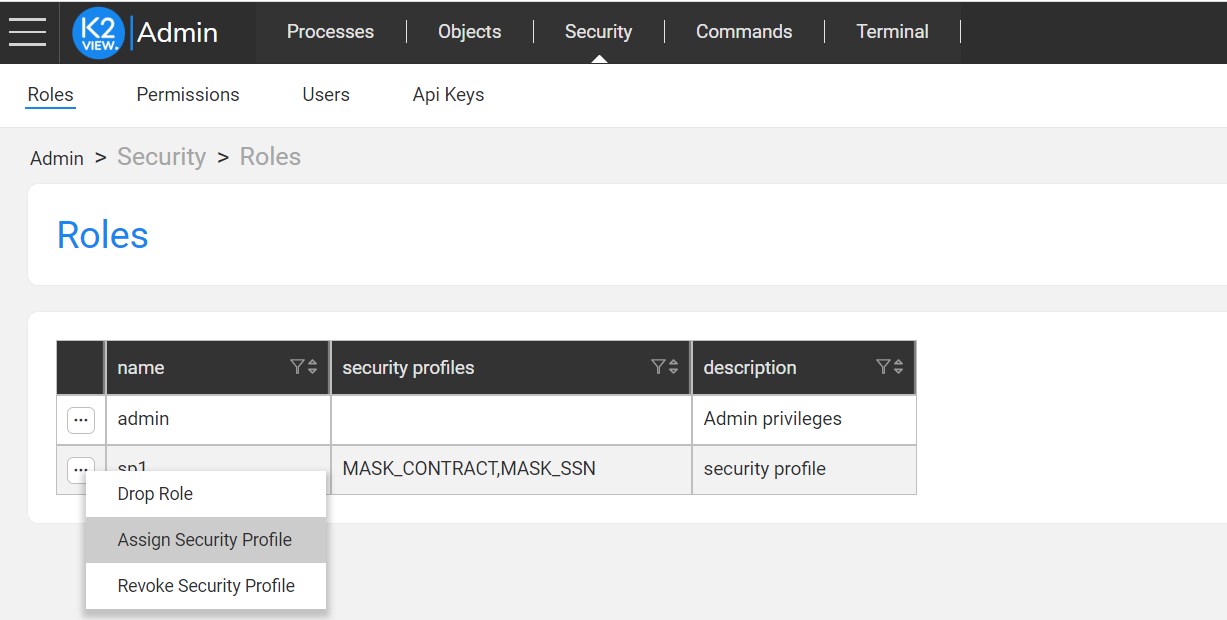The height and width of the screenshot is (620, 1227).
Task: Toggle the sp1 row actions menu
Action: pyautogui.click(x=81, y=468)
